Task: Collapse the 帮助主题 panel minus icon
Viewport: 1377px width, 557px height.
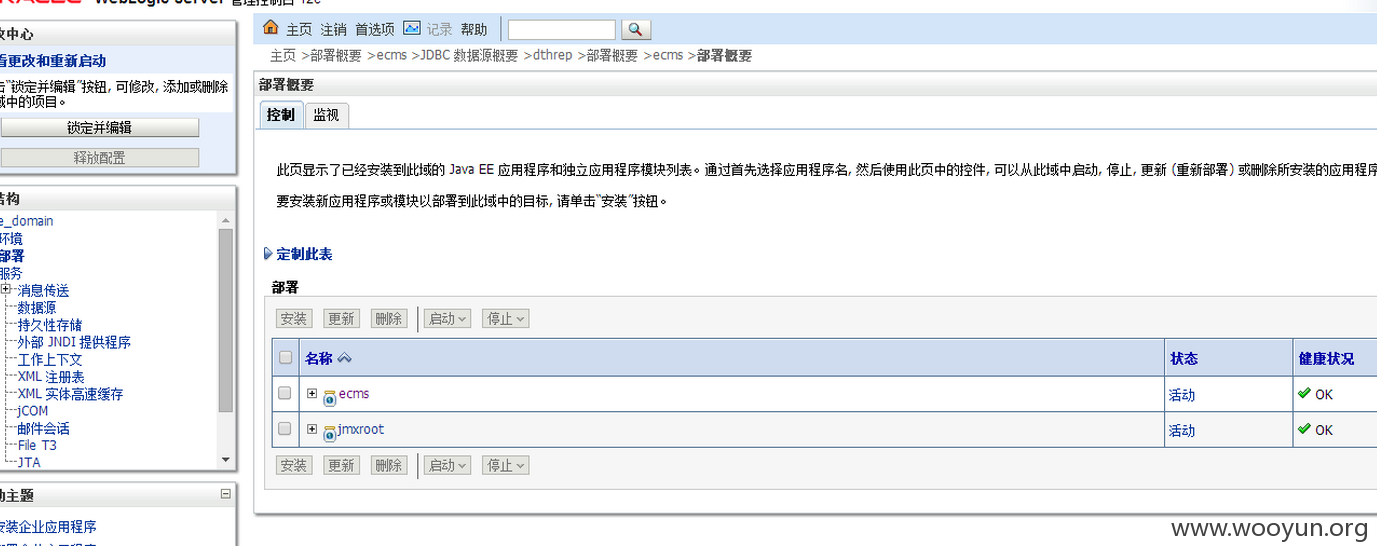Action: click(226, 494)
